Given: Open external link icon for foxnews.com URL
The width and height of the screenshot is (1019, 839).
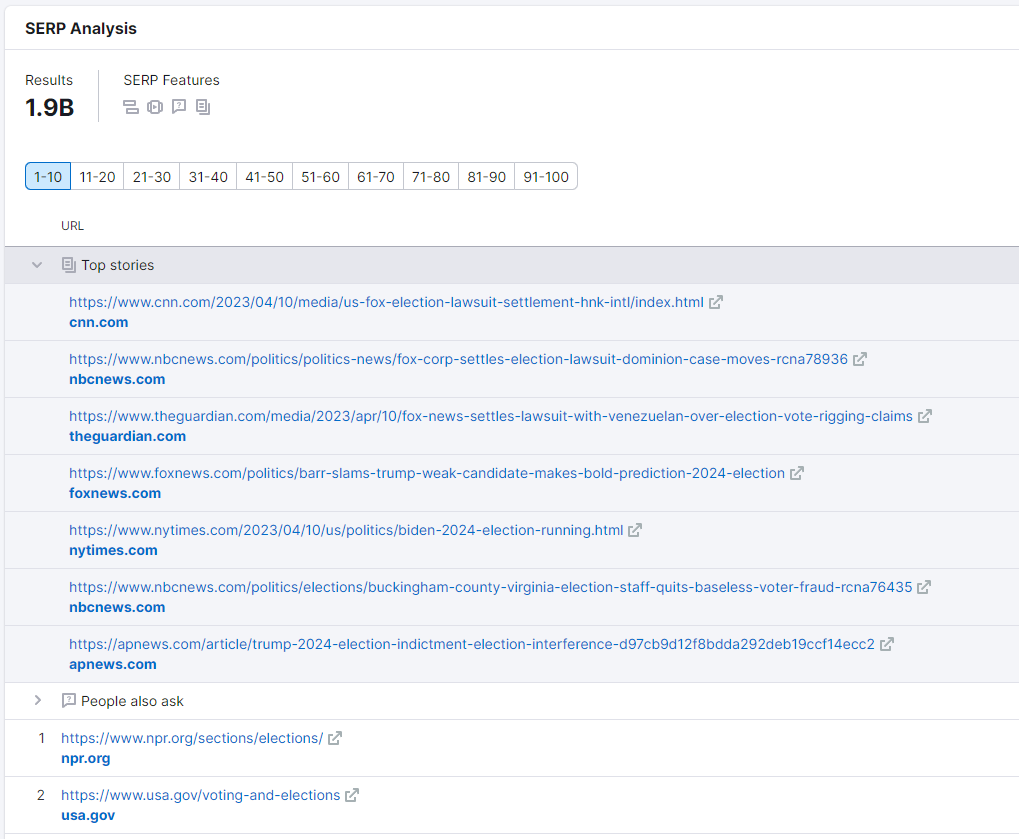Looking at the screenshot, I should (797, 473).
